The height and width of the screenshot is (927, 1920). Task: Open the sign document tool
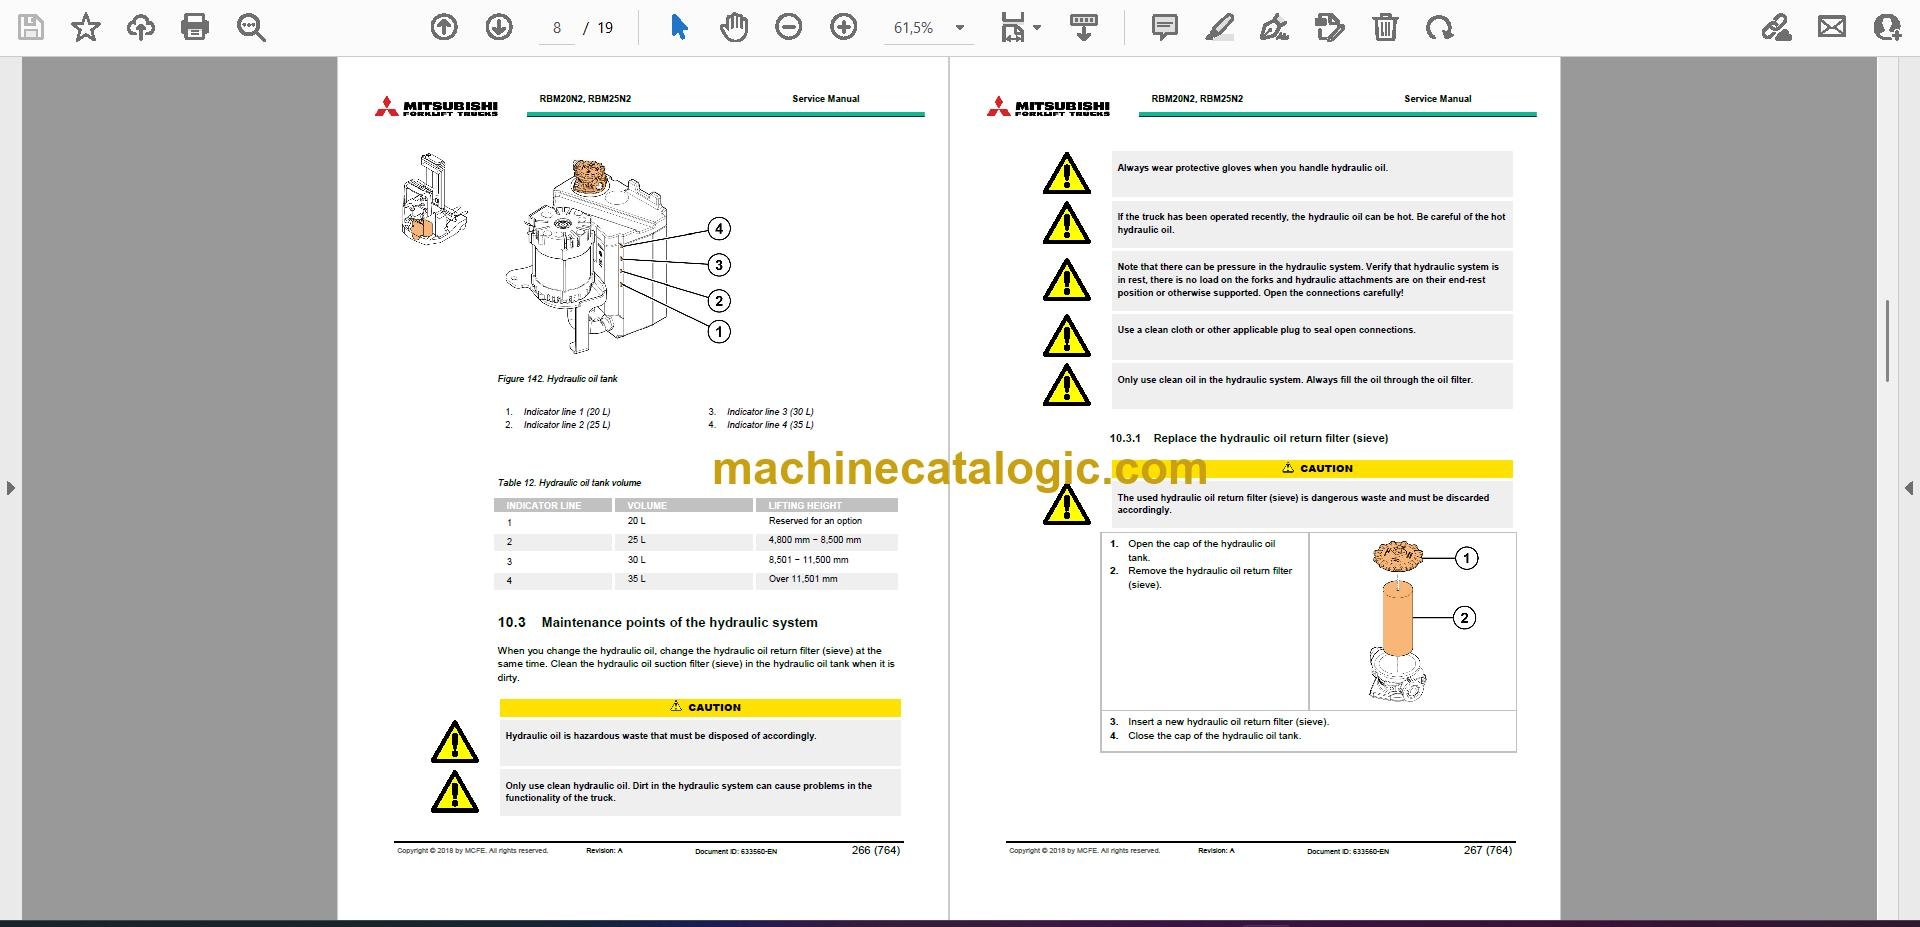(1274, 27)
